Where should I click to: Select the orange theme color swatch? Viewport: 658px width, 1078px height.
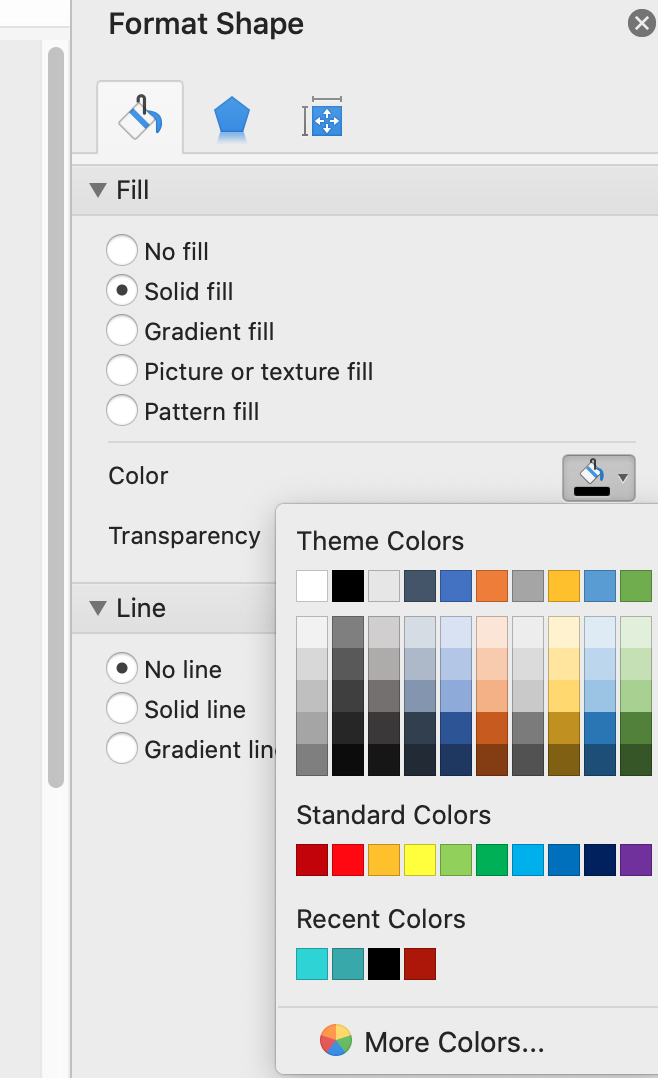491,585
